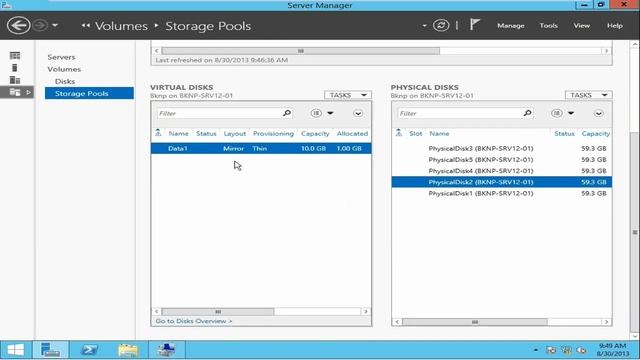Sort Virtual Disks by Capacity column
640x360 pixels.
tap(315, 133)
